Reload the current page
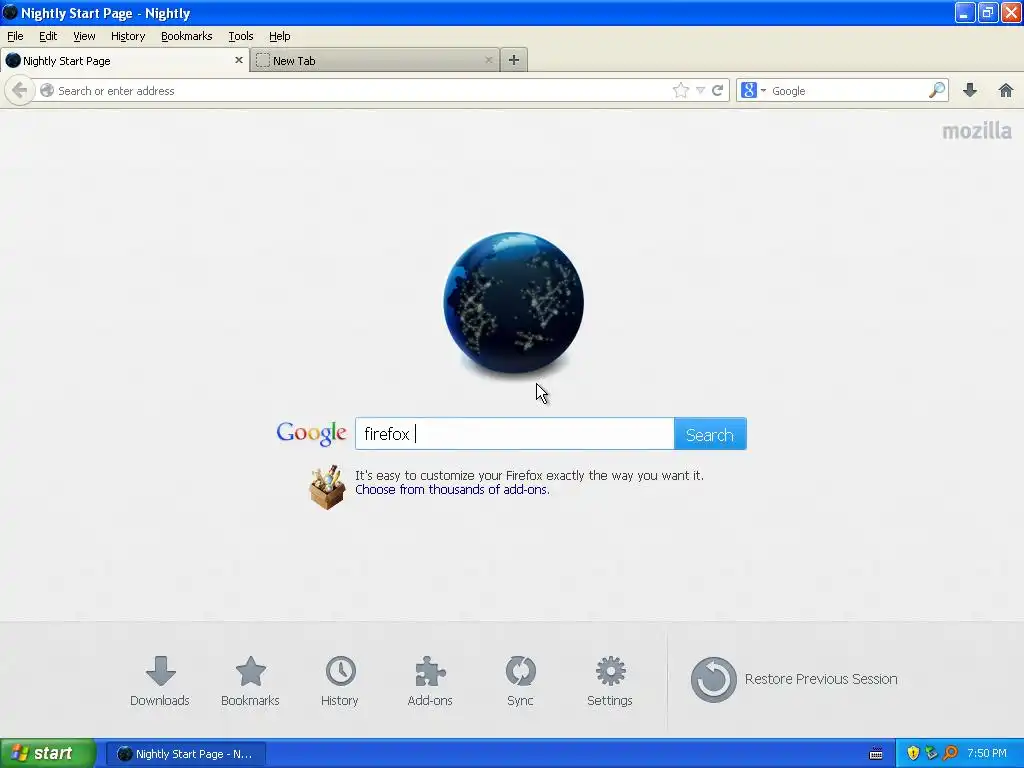Image resolution: width=1024 pixels, height=768 pixels. tap(717, 90)
